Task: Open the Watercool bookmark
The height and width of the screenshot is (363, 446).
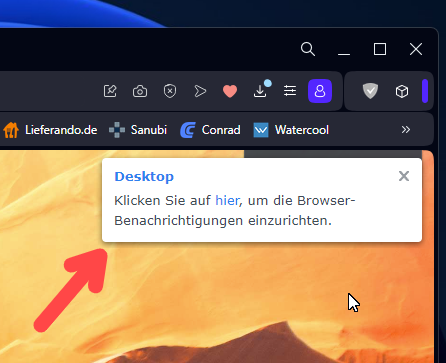Action: tap(291, 130)
